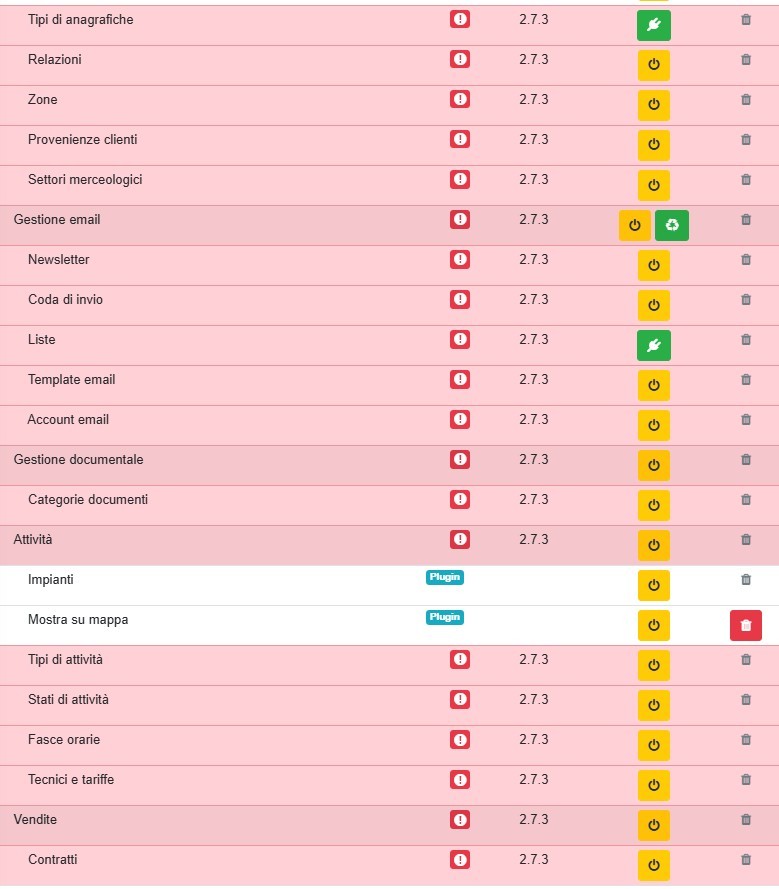Click the Plugin badge for Mostra su mappa
Screen dimensions: 779x889
445,617
